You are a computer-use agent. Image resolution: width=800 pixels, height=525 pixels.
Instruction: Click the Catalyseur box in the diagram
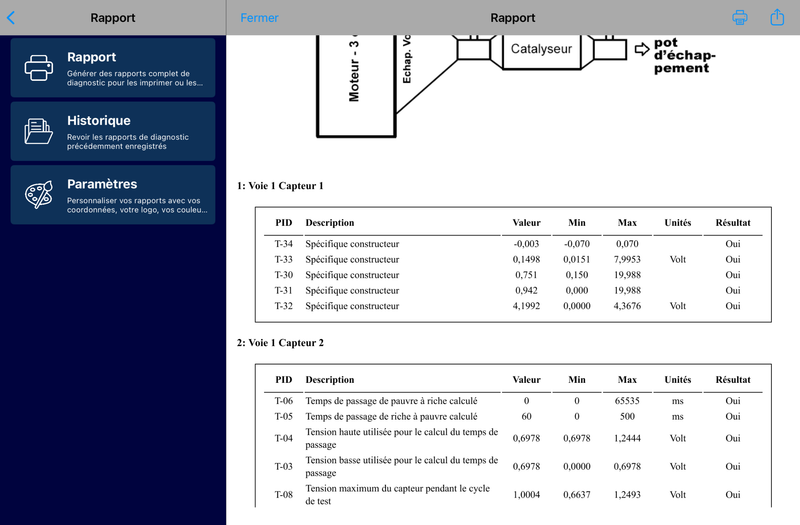point(541,51)
